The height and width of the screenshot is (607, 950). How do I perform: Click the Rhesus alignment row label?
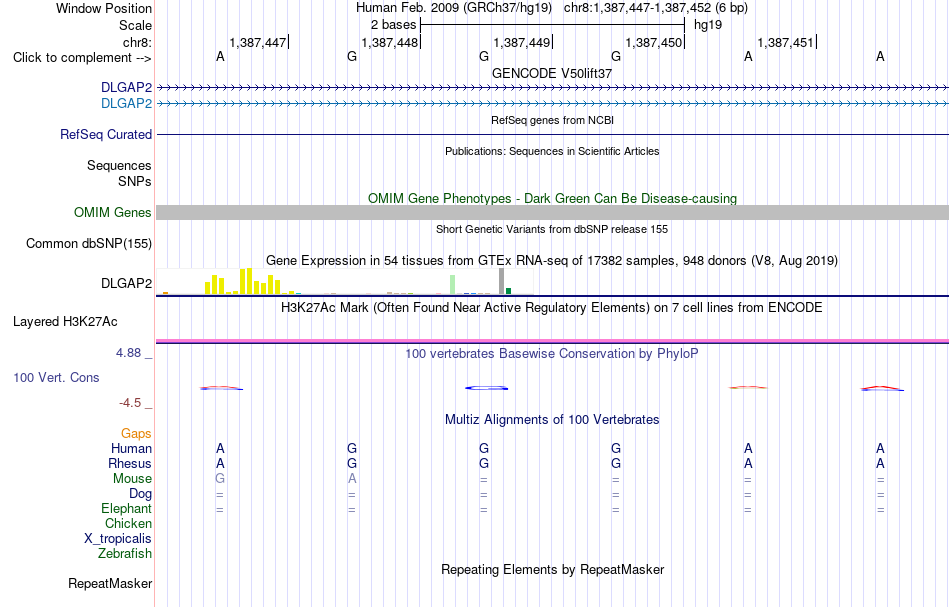pos(130,463)
